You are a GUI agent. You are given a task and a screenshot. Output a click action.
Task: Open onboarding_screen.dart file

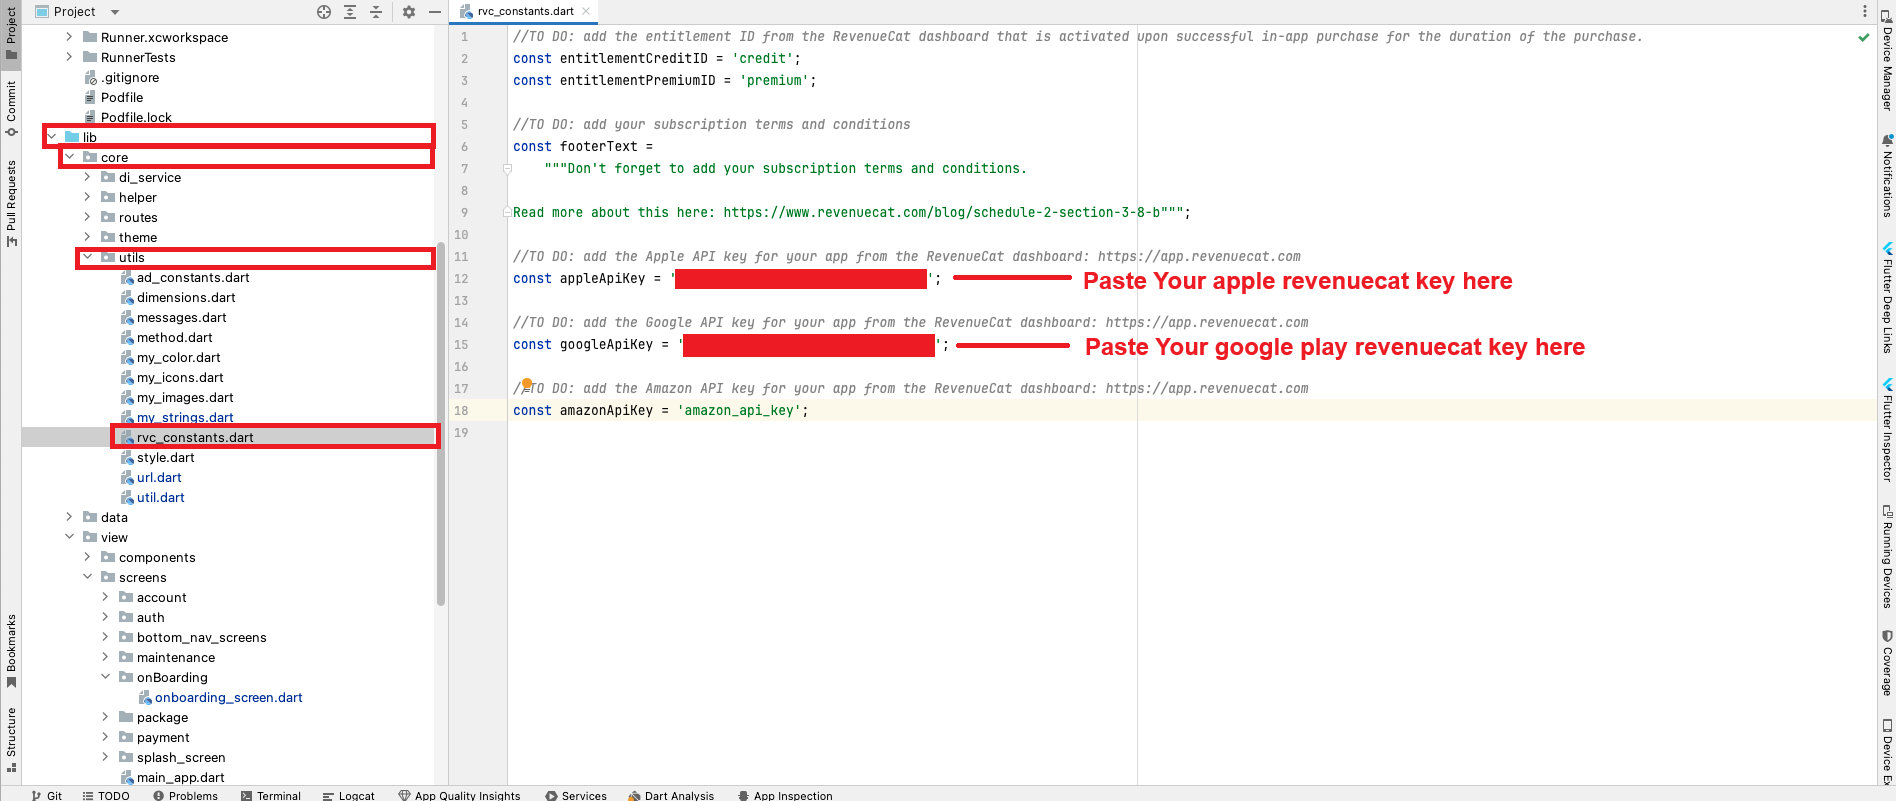click(x=228, y=697)
